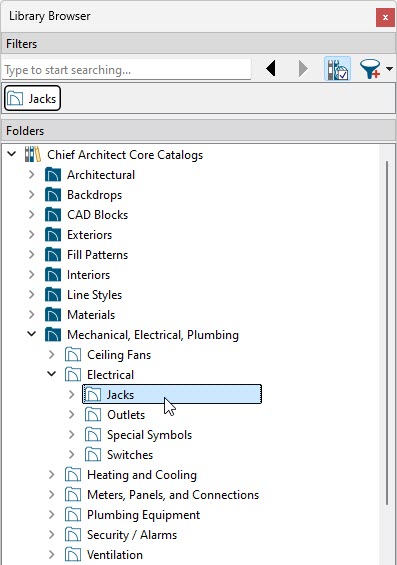The height and width of the screenshot is (565, 397).
Task: Click the Fill Patterns folder icon
Action: [x=53, y=255]
